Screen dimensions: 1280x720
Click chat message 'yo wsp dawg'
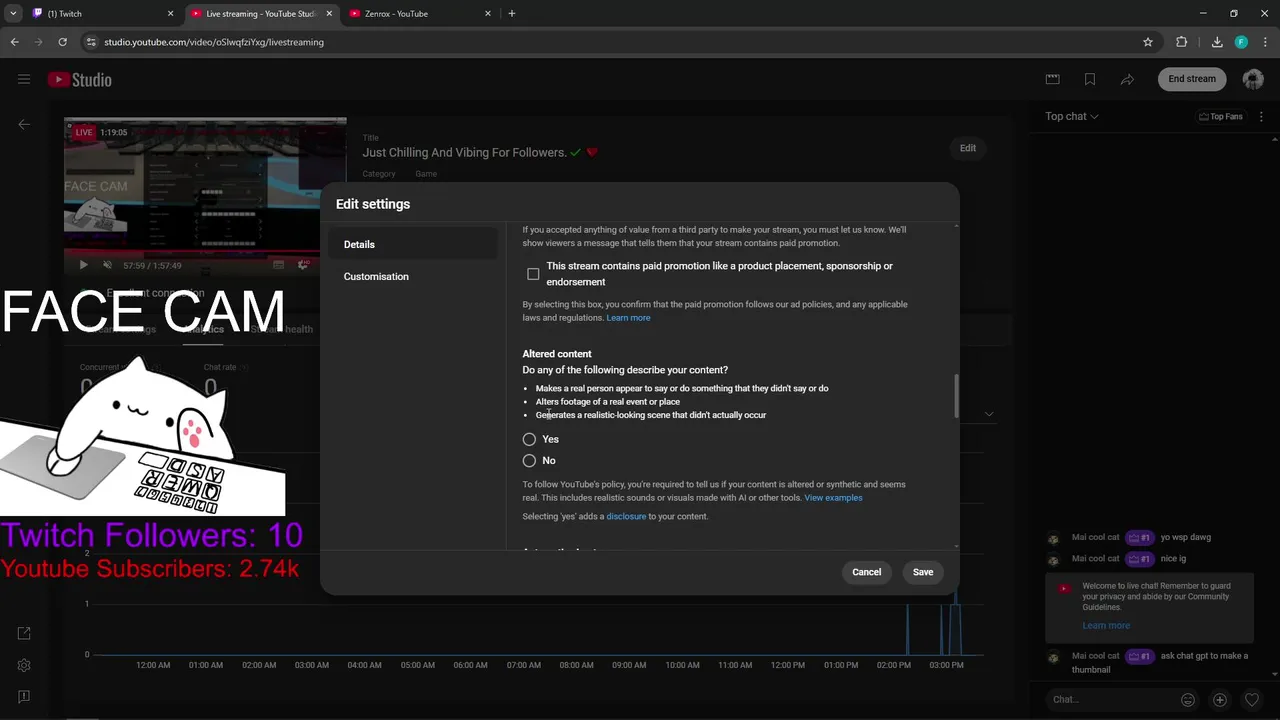pyautogui.click(x=1186, y=537)
